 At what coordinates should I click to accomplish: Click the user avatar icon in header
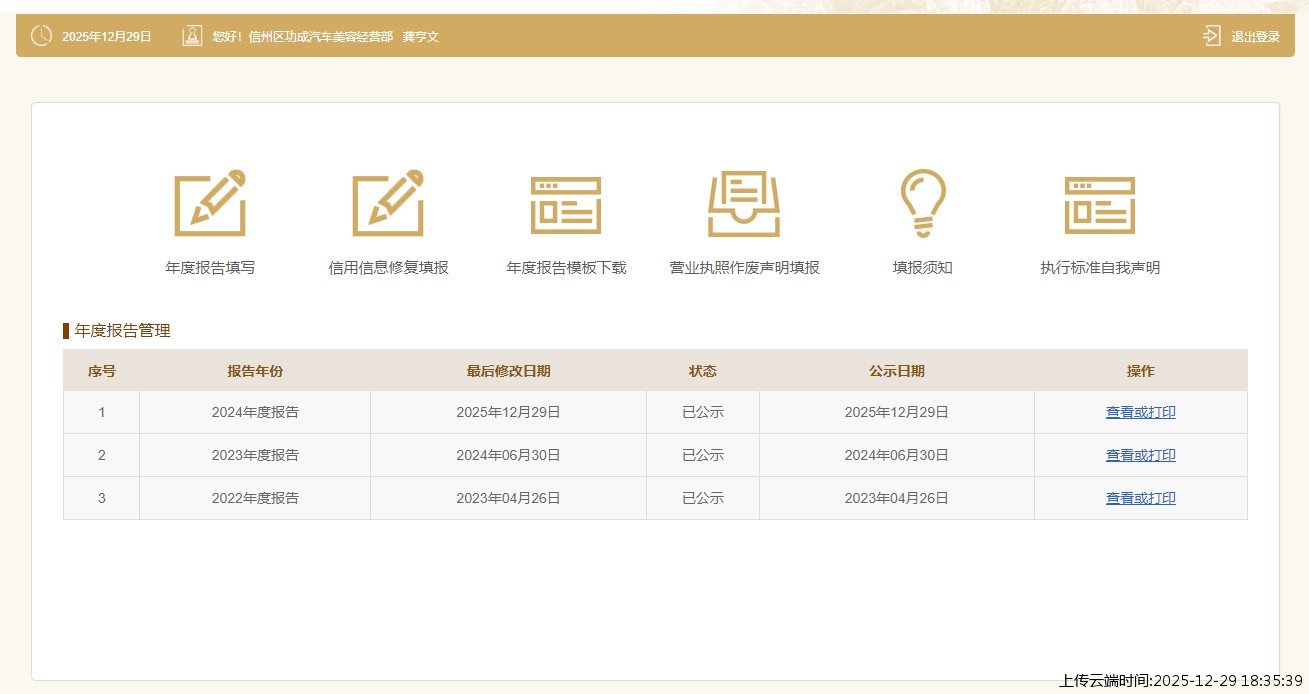(192, 36)
